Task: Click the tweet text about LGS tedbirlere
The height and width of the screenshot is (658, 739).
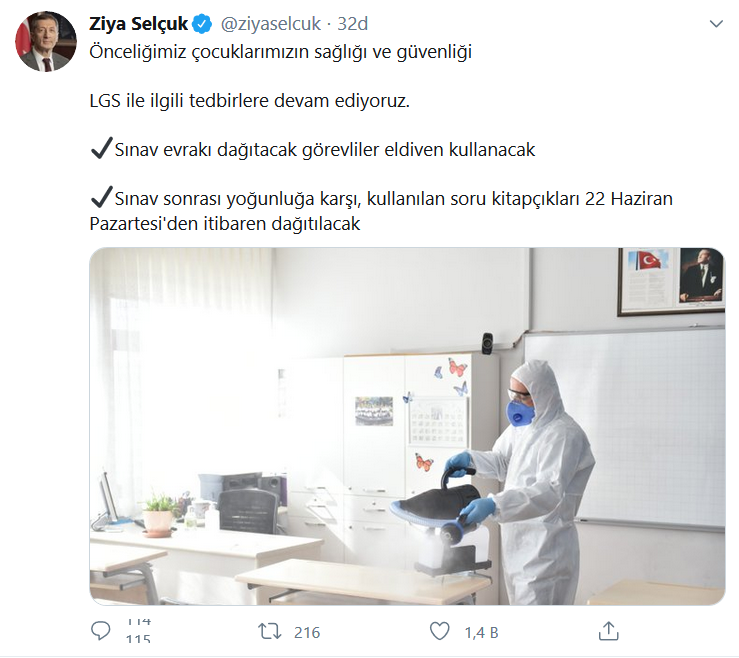Action: 250,101
